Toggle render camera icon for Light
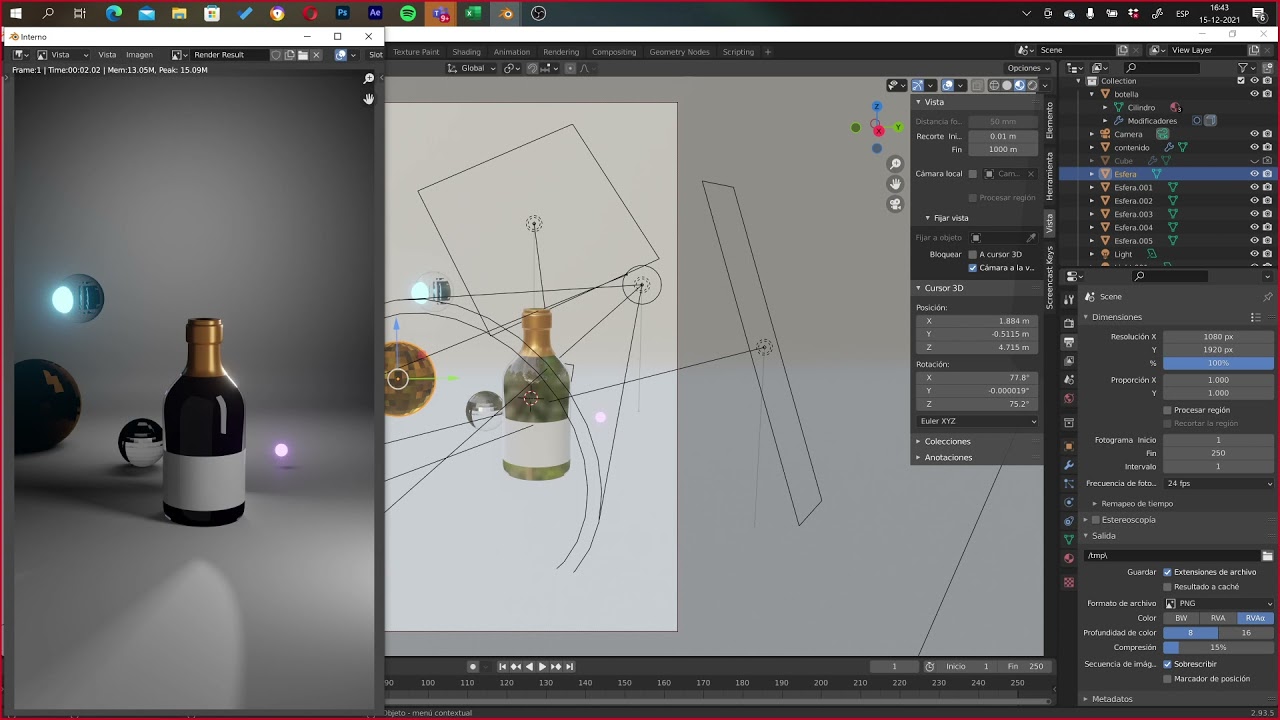Image resolution: width=1280 pixels, height=720 pixels. [x=1267, y=254]
